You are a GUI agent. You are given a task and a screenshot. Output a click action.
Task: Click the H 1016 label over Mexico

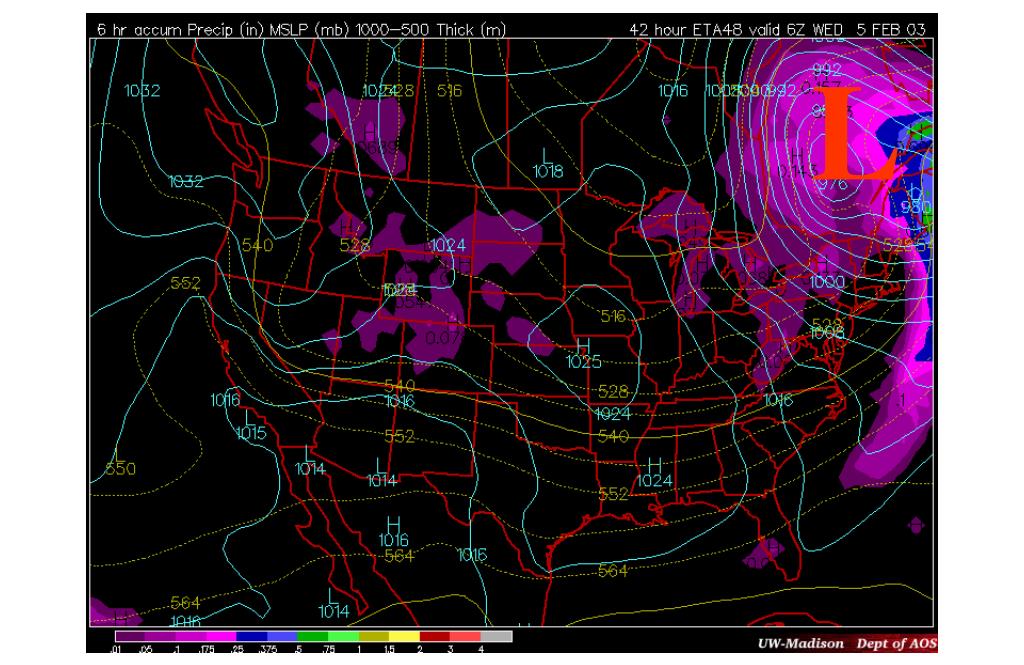(x=393, y=532)
